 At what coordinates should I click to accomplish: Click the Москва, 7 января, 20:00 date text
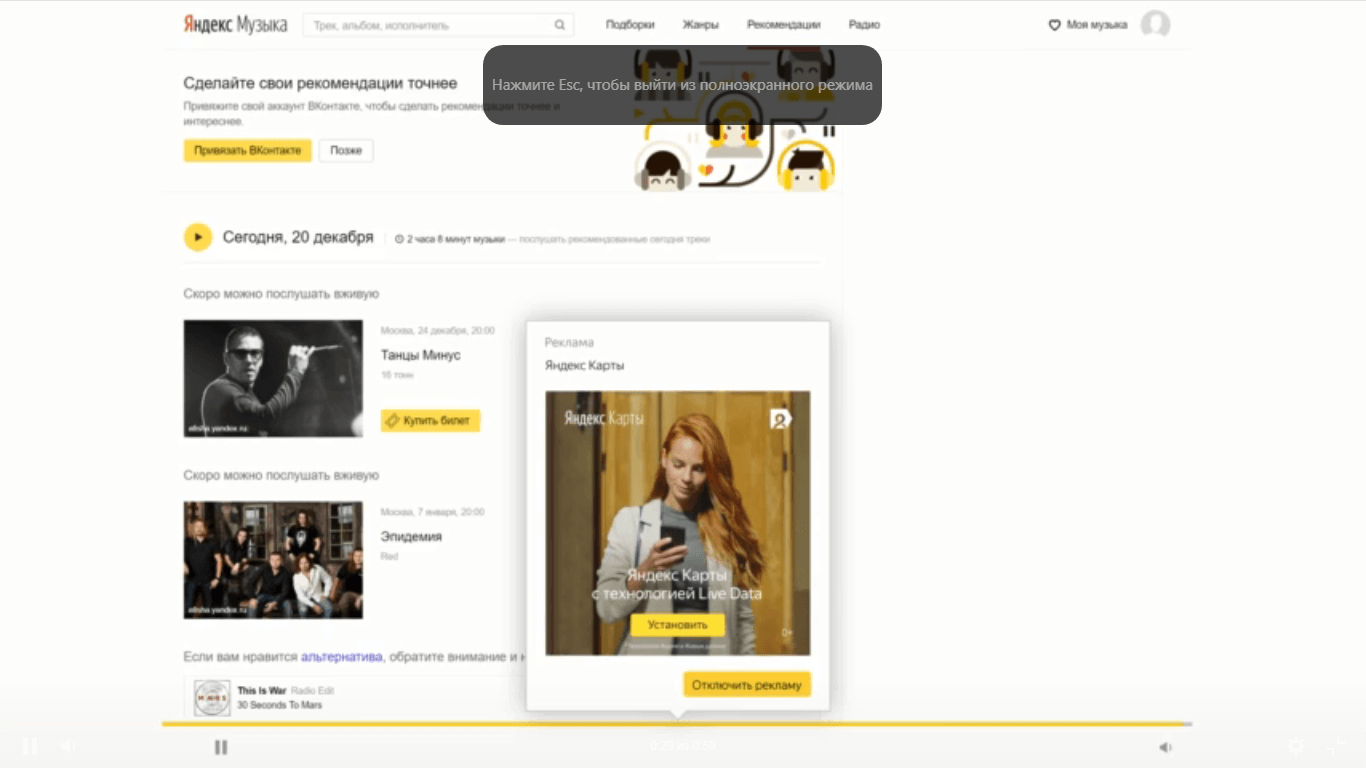pyautogui.click(x=432, y=512)
